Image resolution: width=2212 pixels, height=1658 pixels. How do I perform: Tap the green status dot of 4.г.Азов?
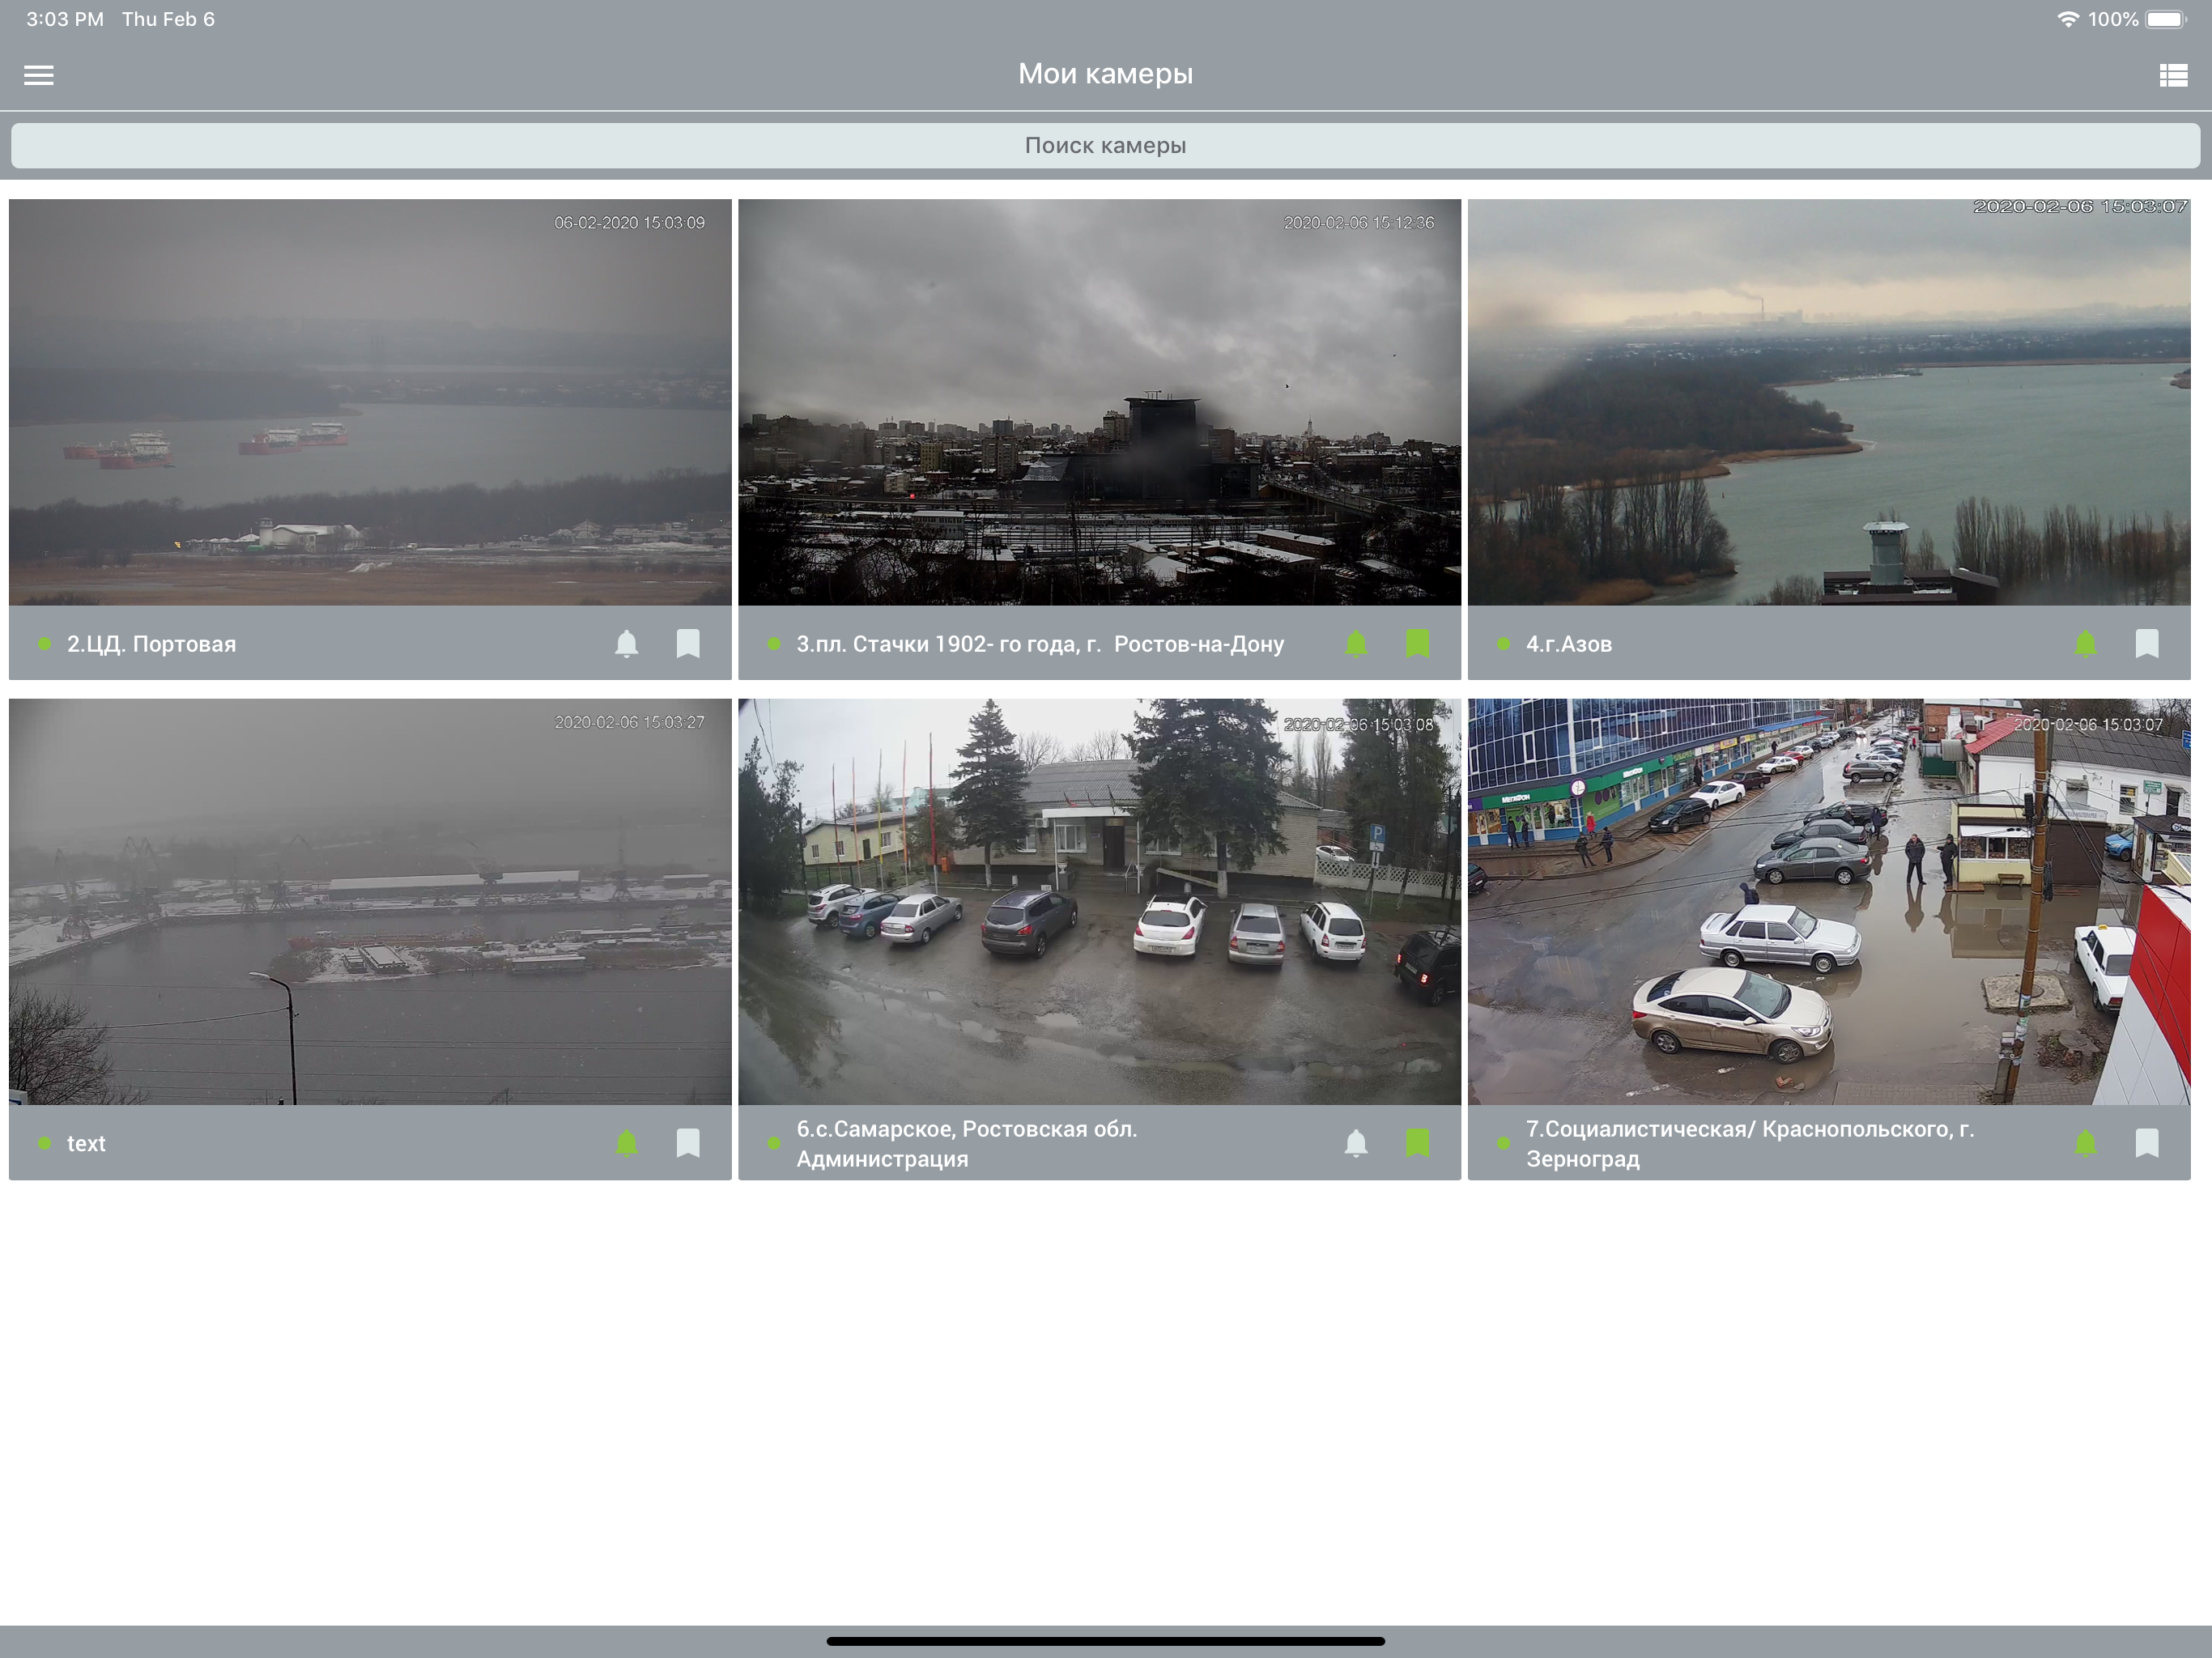tap(1503, 643)
